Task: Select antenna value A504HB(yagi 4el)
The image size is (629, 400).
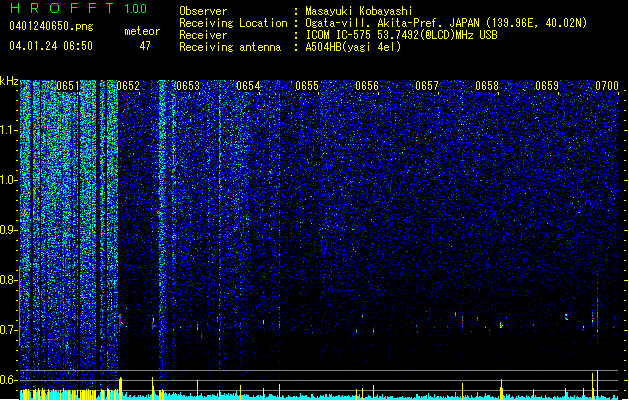Action: tap(353, 47)
